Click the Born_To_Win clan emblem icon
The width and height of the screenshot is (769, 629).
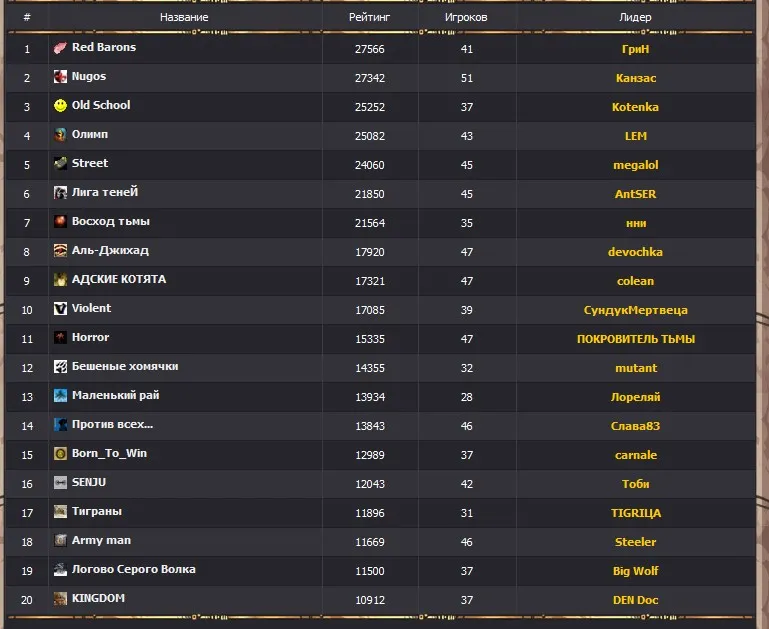pyautogui.click(x=61, y=454)
